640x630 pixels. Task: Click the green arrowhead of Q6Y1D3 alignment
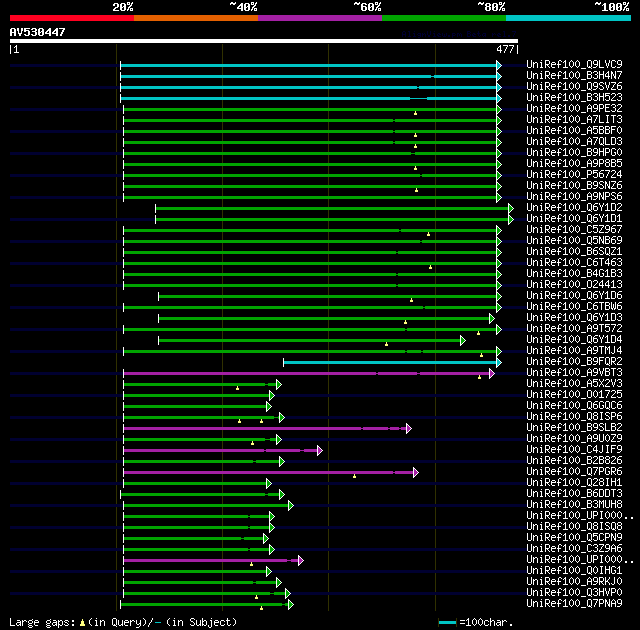click(x=492, y=318)
